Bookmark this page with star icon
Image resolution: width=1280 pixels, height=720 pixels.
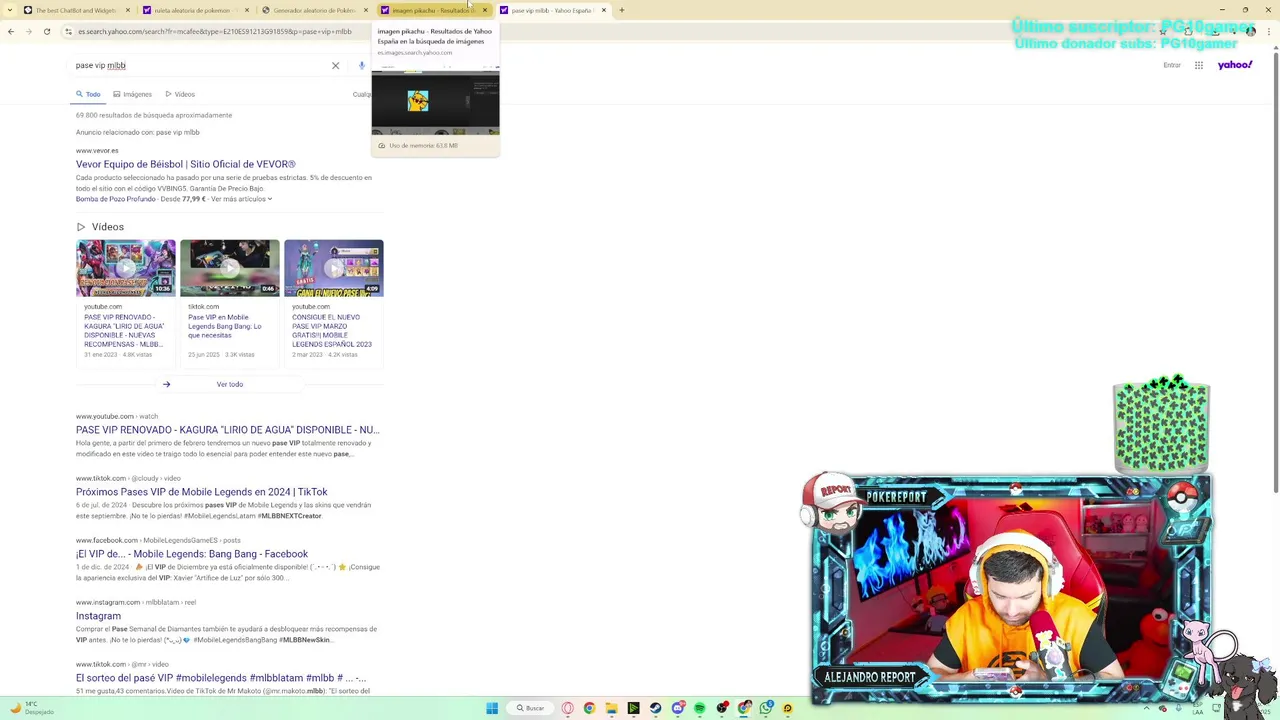(1163, 32)
